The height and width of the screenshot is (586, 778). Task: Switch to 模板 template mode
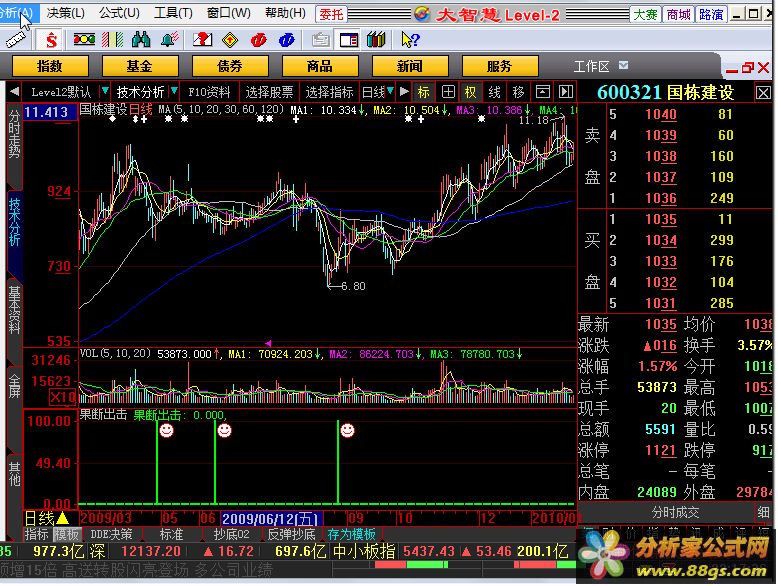[66, 534]
